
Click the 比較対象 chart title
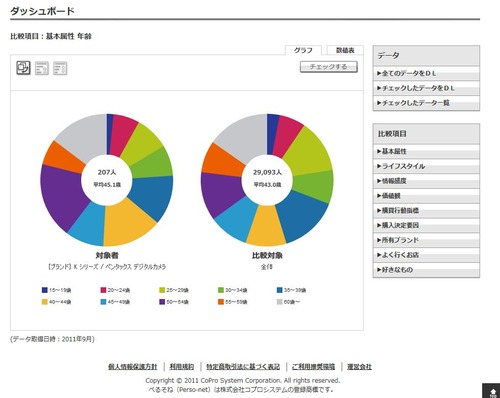pyautogui.click(x=267, y=255)
